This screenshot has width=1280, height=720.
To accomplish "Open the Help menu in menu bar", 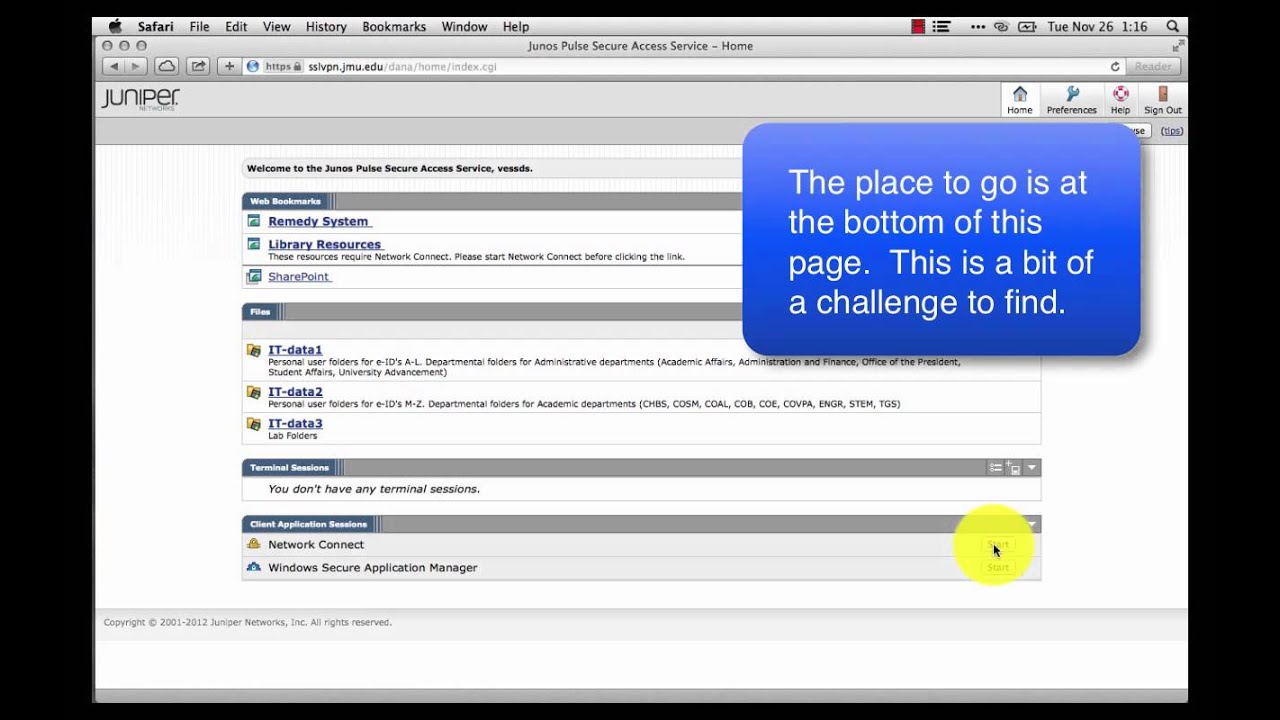I will tap(516, 27).
